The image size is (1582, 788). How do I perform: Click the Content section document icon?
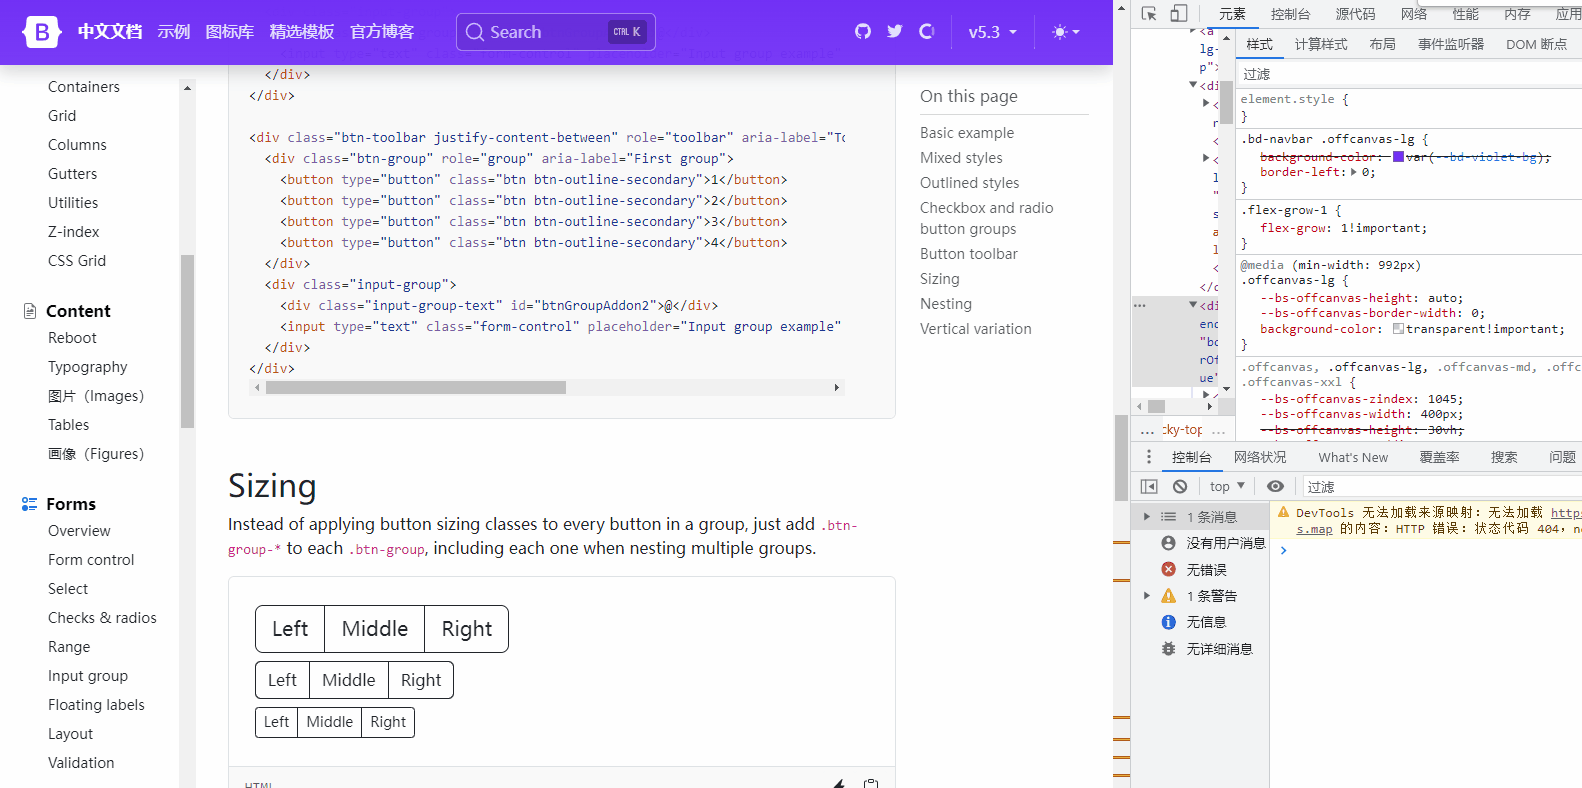click(x=30, y=311)
